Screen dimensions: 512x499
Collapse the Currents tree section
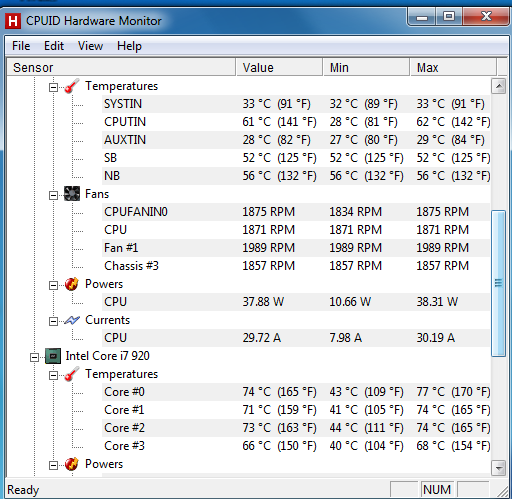click(x=53, y=321)
